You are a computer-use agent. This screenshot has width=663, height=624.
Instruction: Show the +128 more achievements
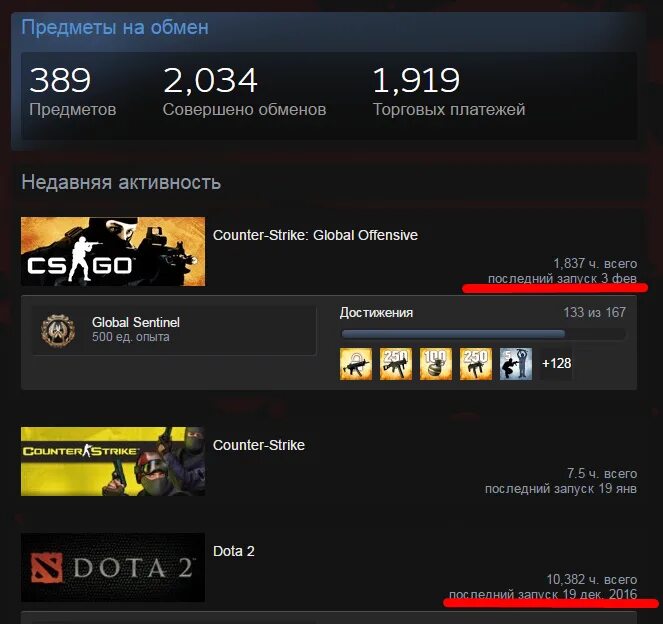pos(556,364)
